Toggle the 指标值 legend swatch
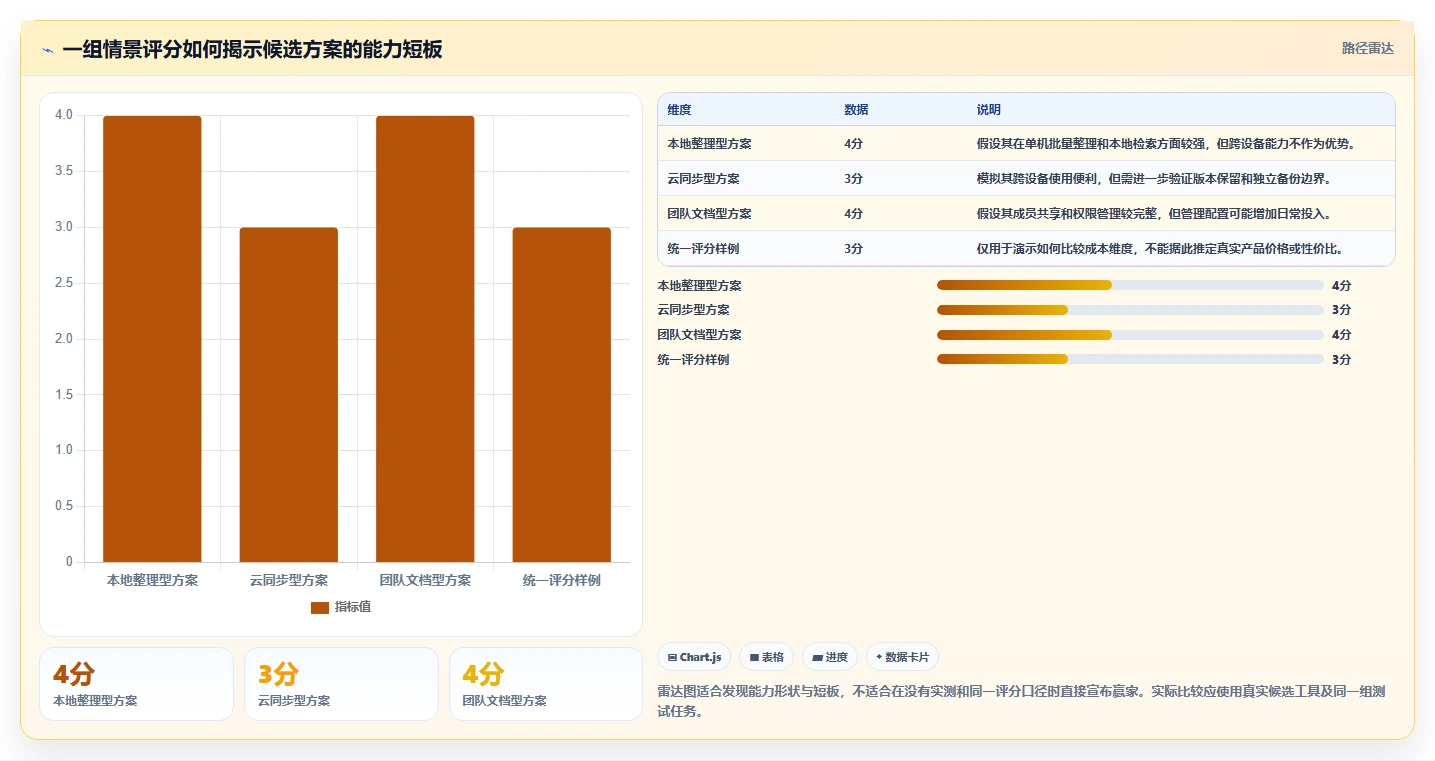This screenshot has width=1435, height=761. 320,607
